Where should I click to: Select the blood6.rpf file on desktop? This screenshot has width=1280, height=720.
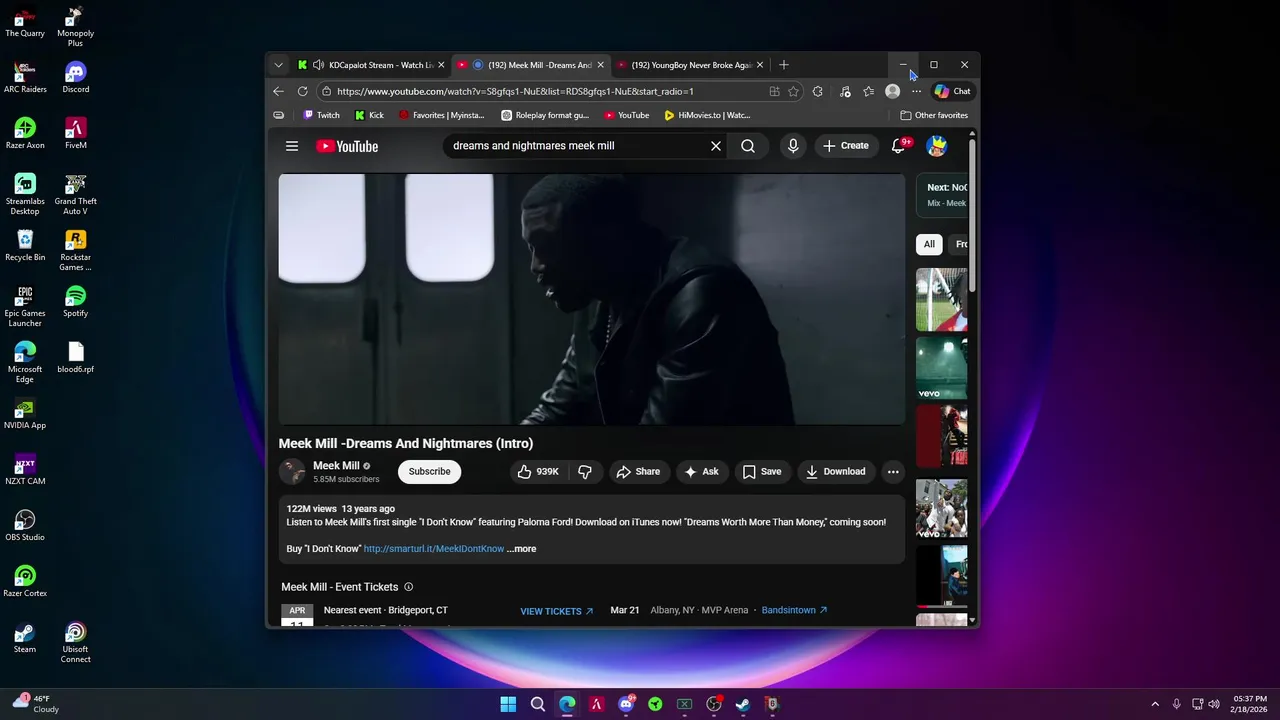tap(75, 358)
